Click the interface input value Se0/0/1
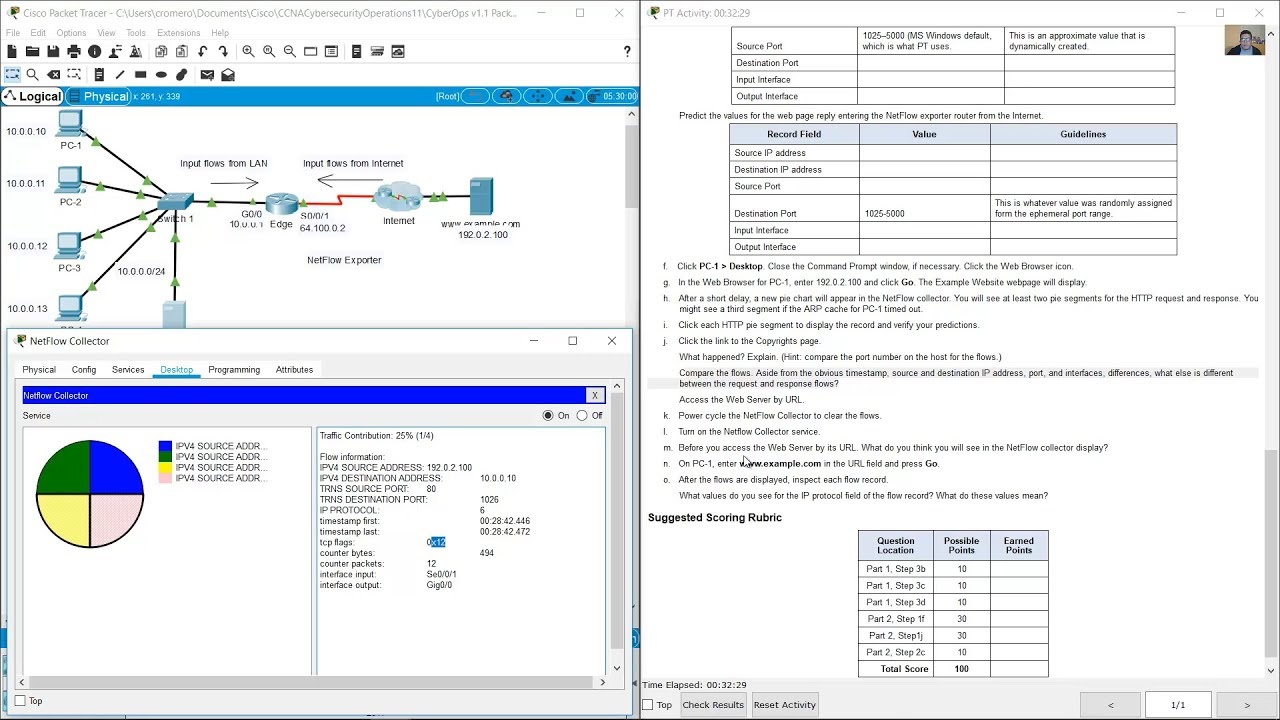Screen dimensions: 1280x720 click(x=441, y=574)
